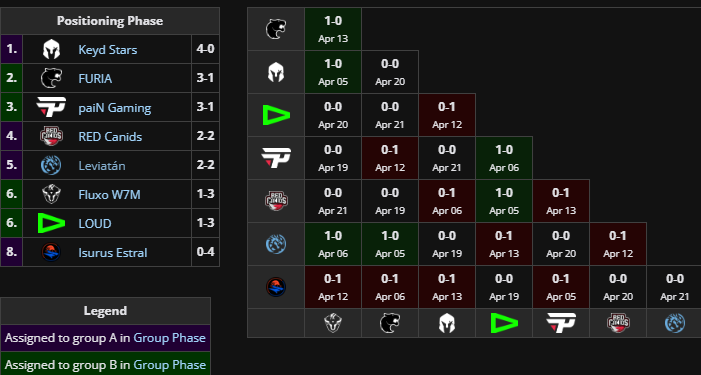This screenshot has width=701, height=375.
Task: Click the Fluxo W7M logo in crosstable bottom row
Action: coord(333,323)
